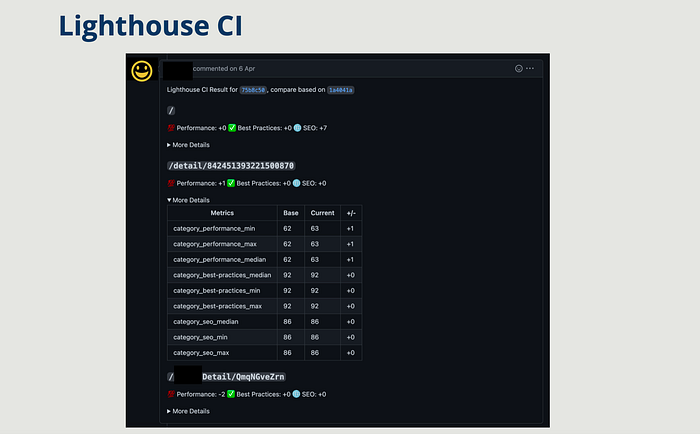Select the category_seo_min row label

click(x=200, y=337)
